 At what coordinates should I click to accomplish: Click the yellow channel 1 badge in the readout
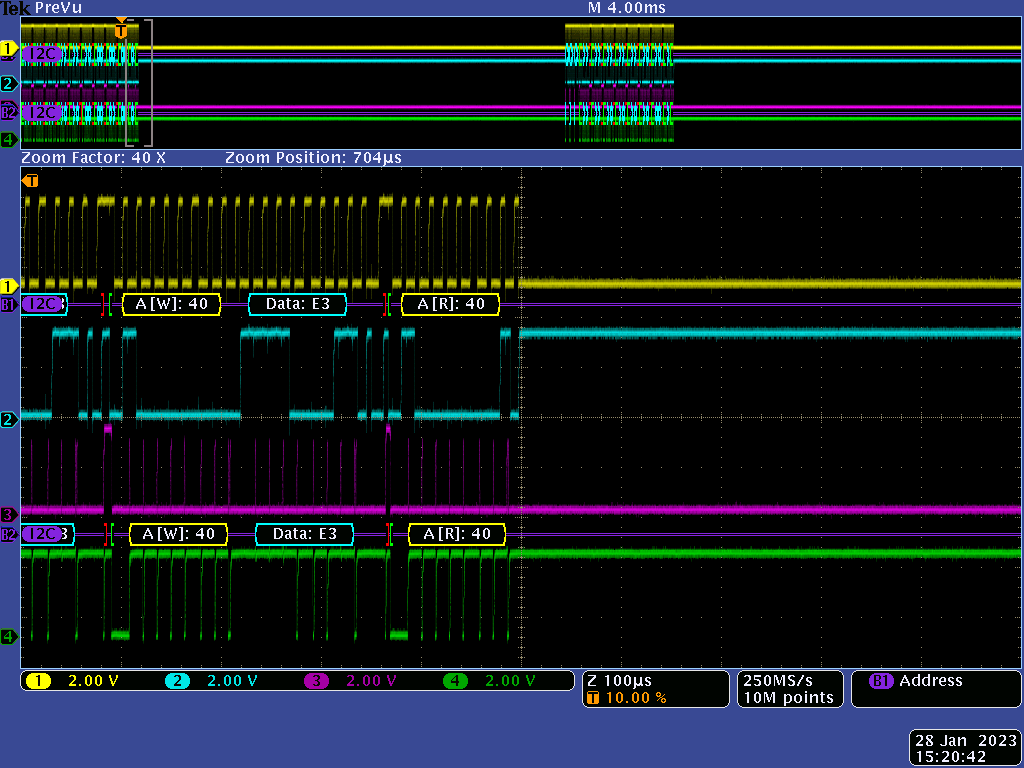click(39, 681)
